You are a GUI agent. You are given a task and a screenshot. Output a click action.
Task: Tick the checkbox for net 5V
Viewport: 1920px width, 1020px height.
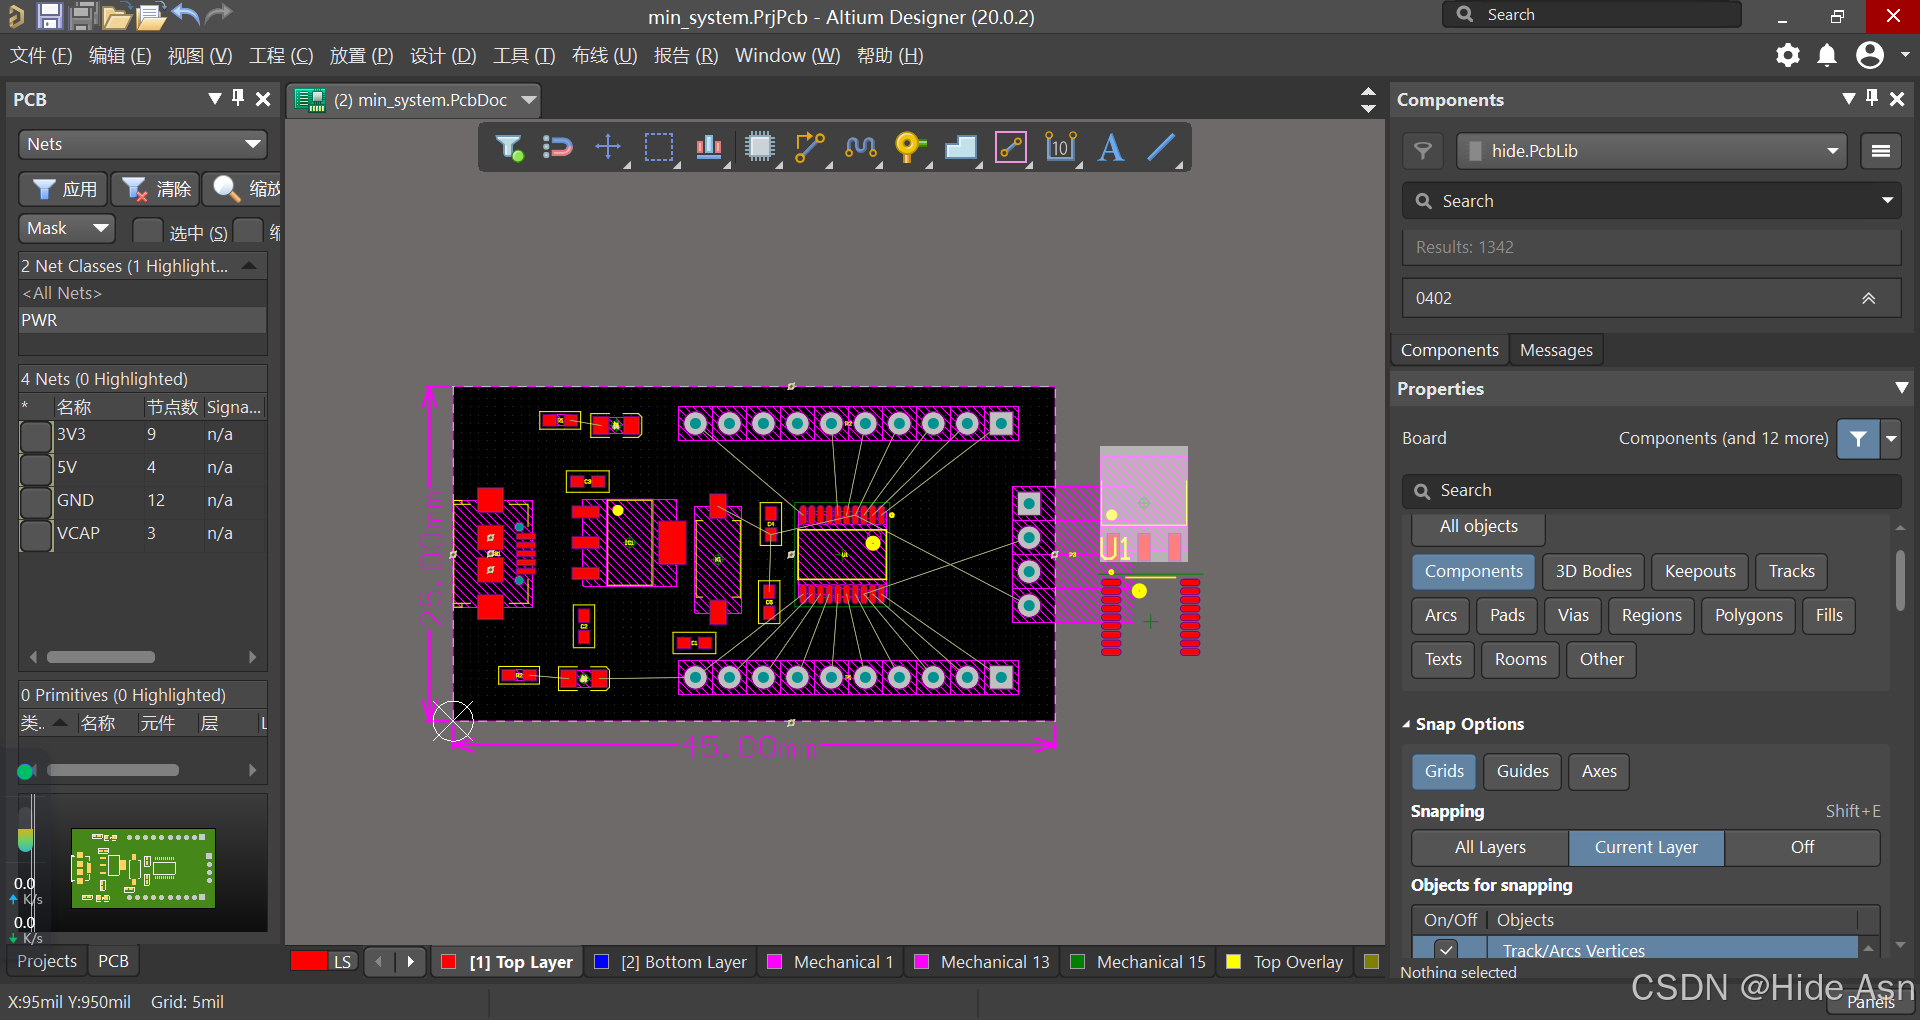click(37, 469)
